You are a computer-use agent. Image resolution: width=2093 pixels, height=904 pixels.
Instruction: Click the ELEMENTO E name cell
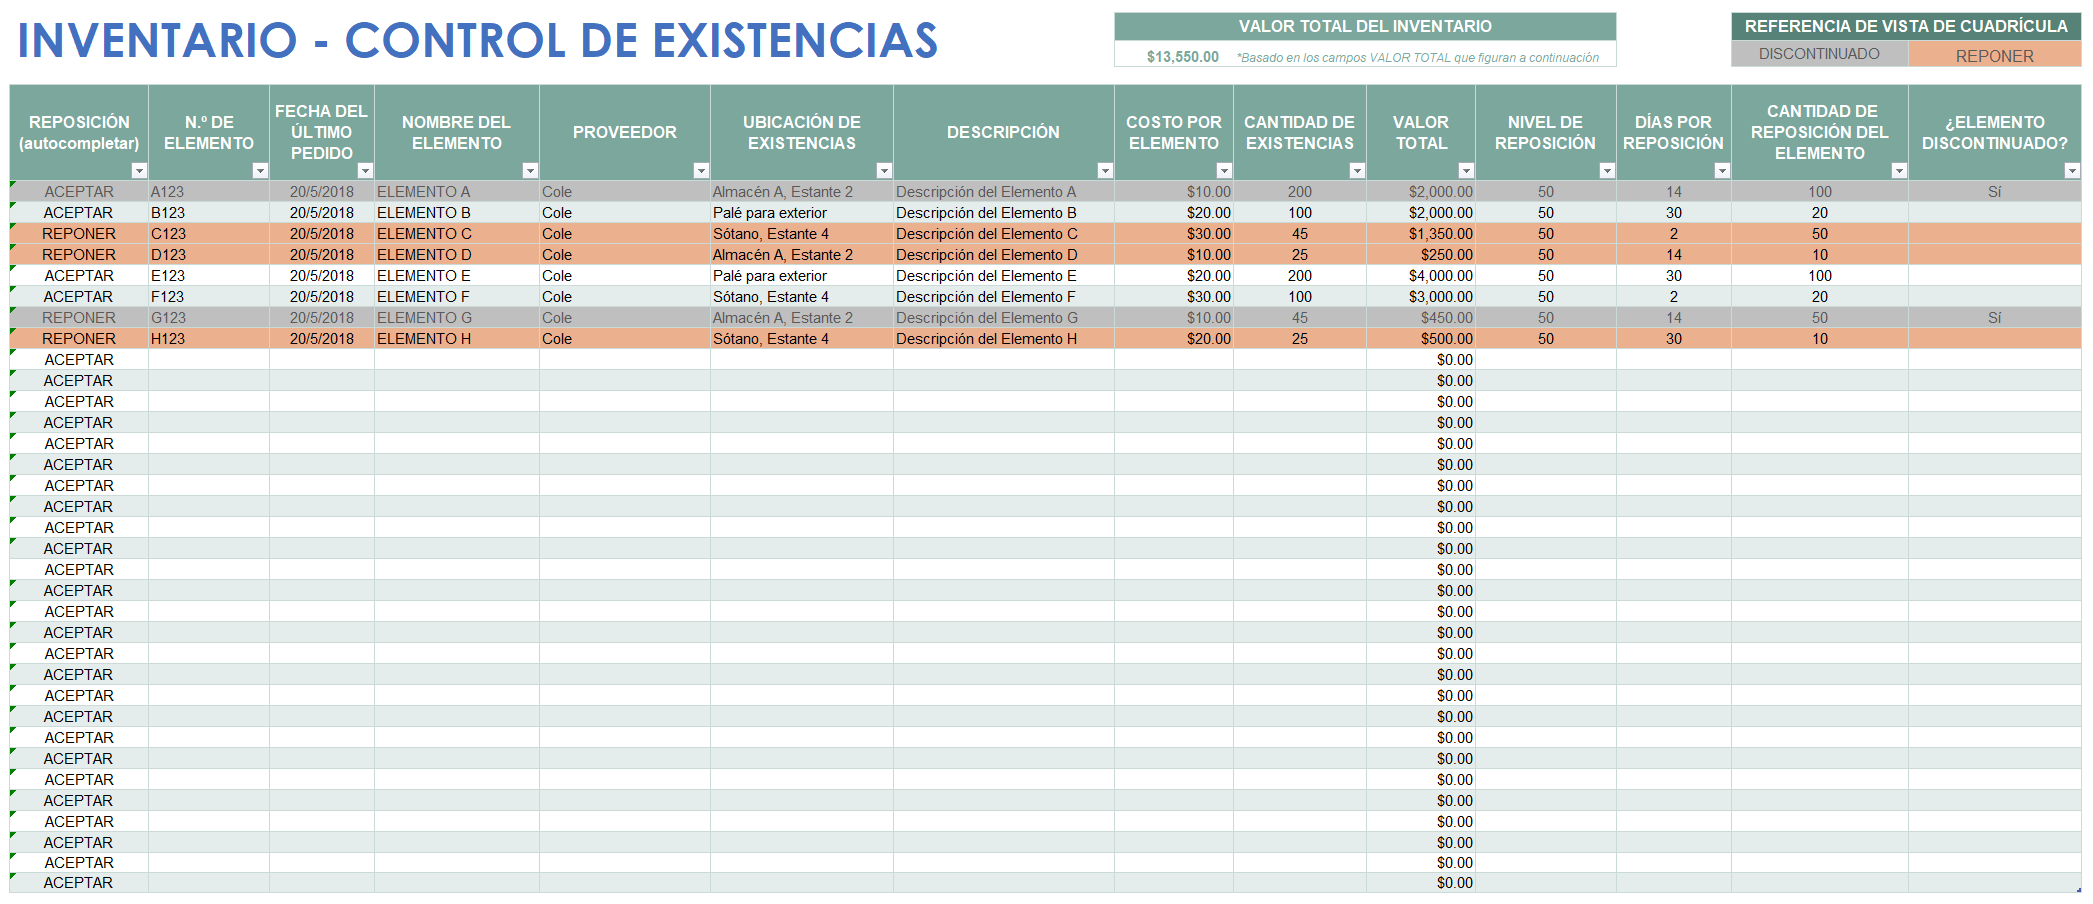[457, 276]
